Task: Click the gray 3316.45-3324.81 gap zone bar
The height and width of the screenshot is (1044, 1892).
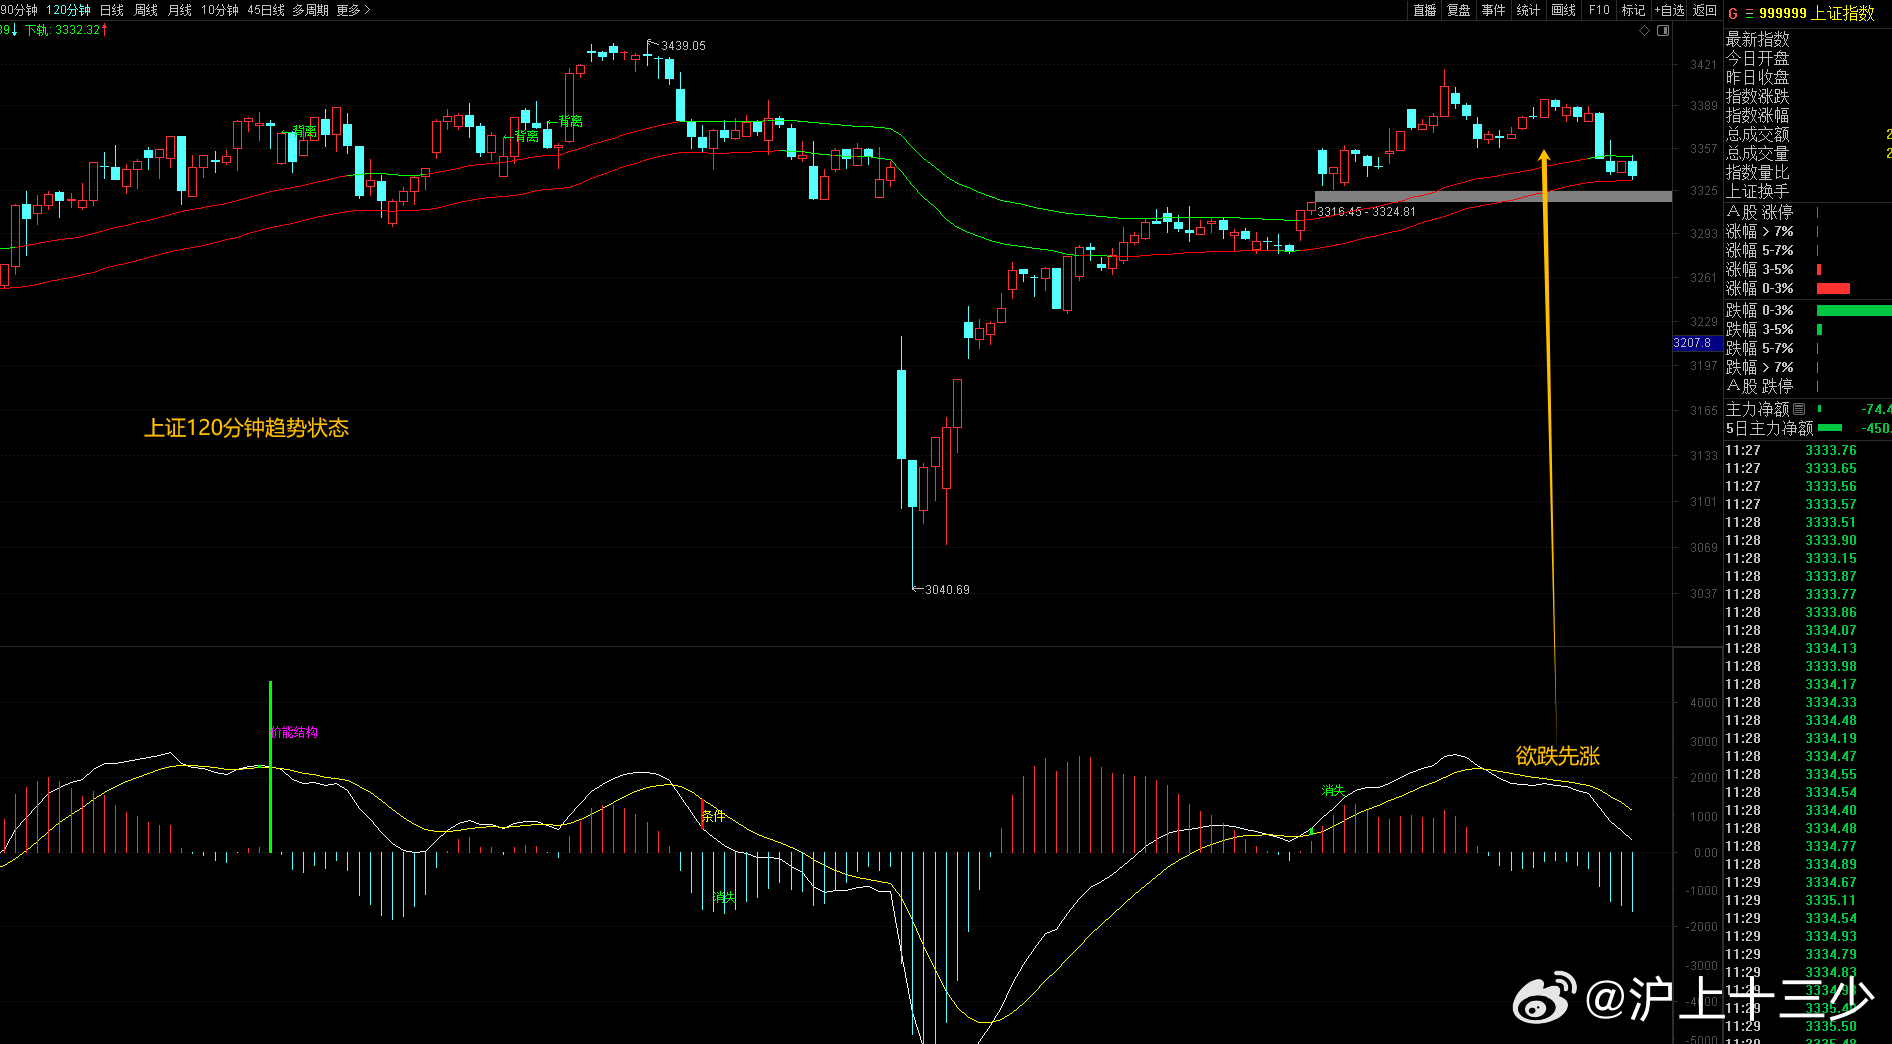Action: tap(1492, 197)
